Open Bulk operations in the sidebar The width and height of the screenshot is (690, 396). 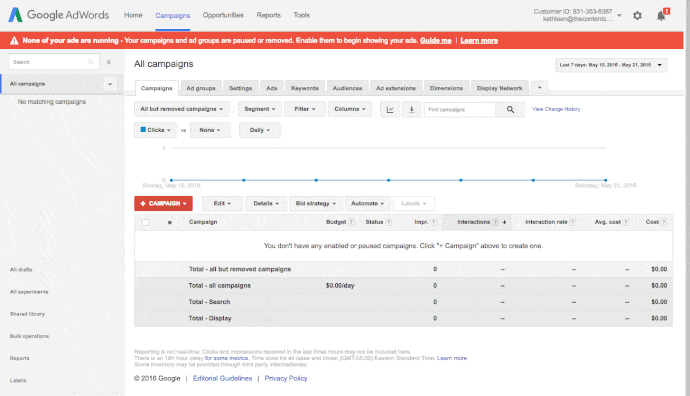(x=29, y=336)
